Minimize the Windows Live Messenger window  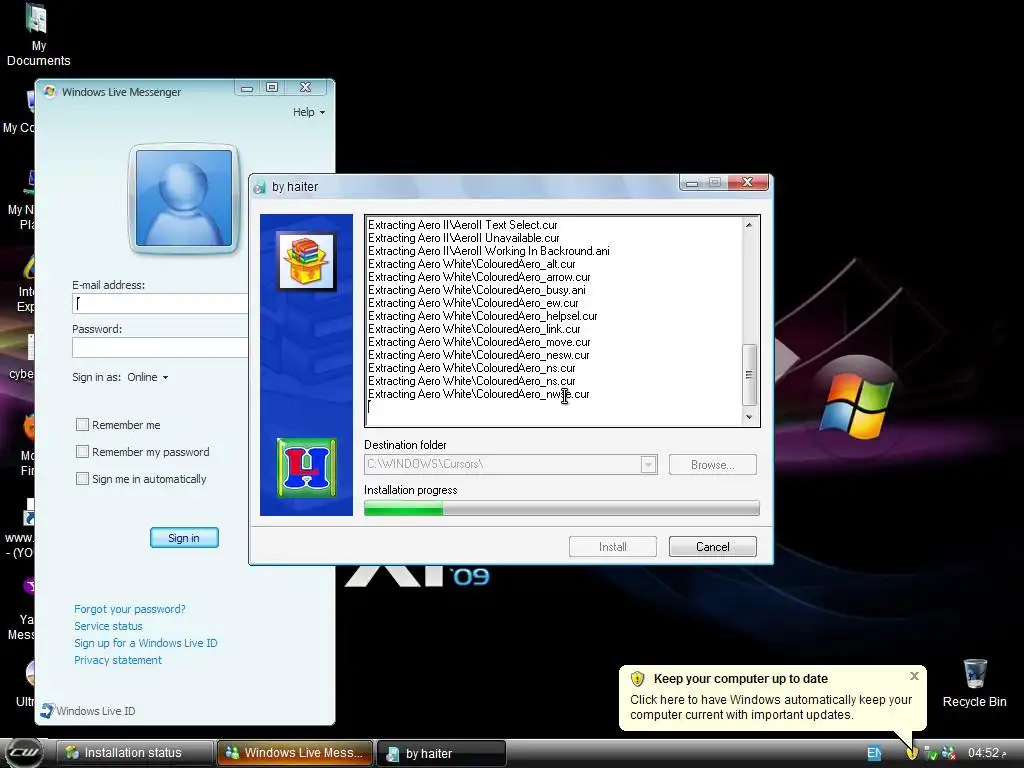click(247, 88)
